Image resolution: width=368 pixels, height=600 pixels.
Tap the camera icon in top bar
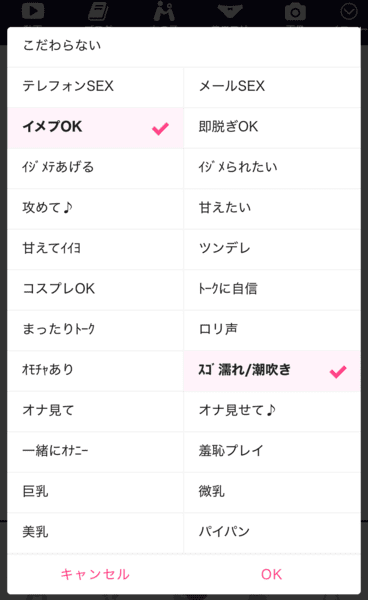(295, 11)
